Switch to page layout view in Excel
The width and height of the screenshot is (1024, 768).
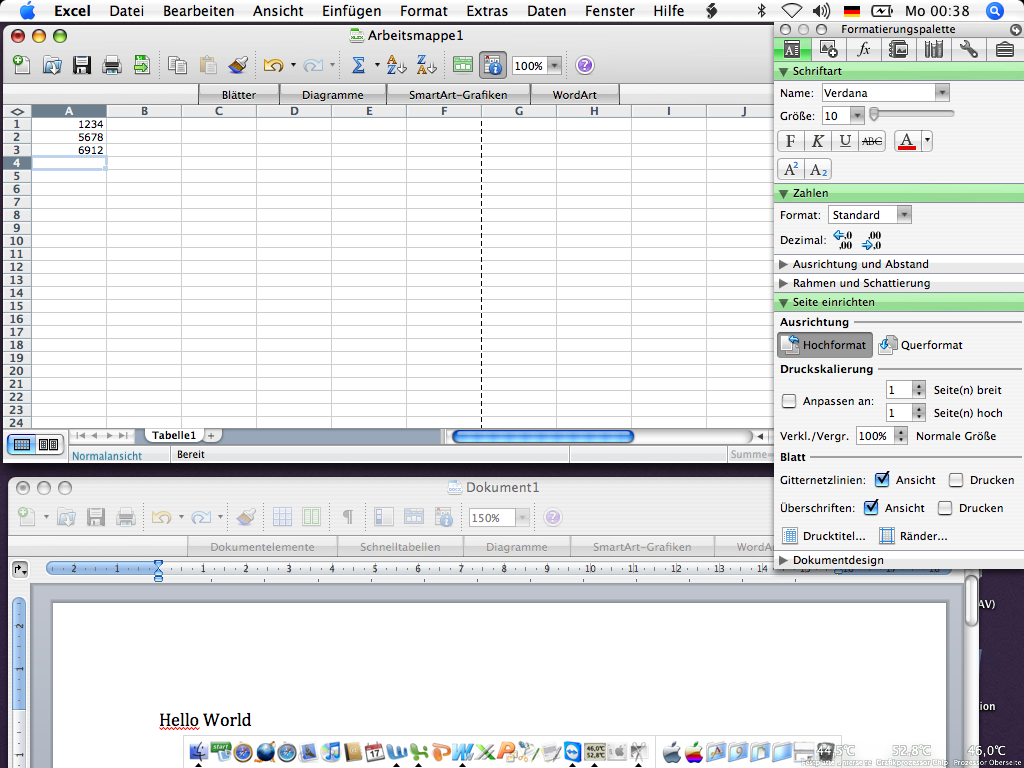point(48,445)
